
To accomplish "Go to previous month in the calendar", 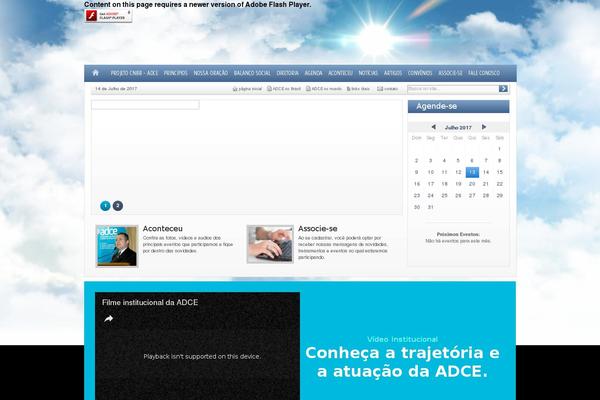I will [x=434, y=127].
